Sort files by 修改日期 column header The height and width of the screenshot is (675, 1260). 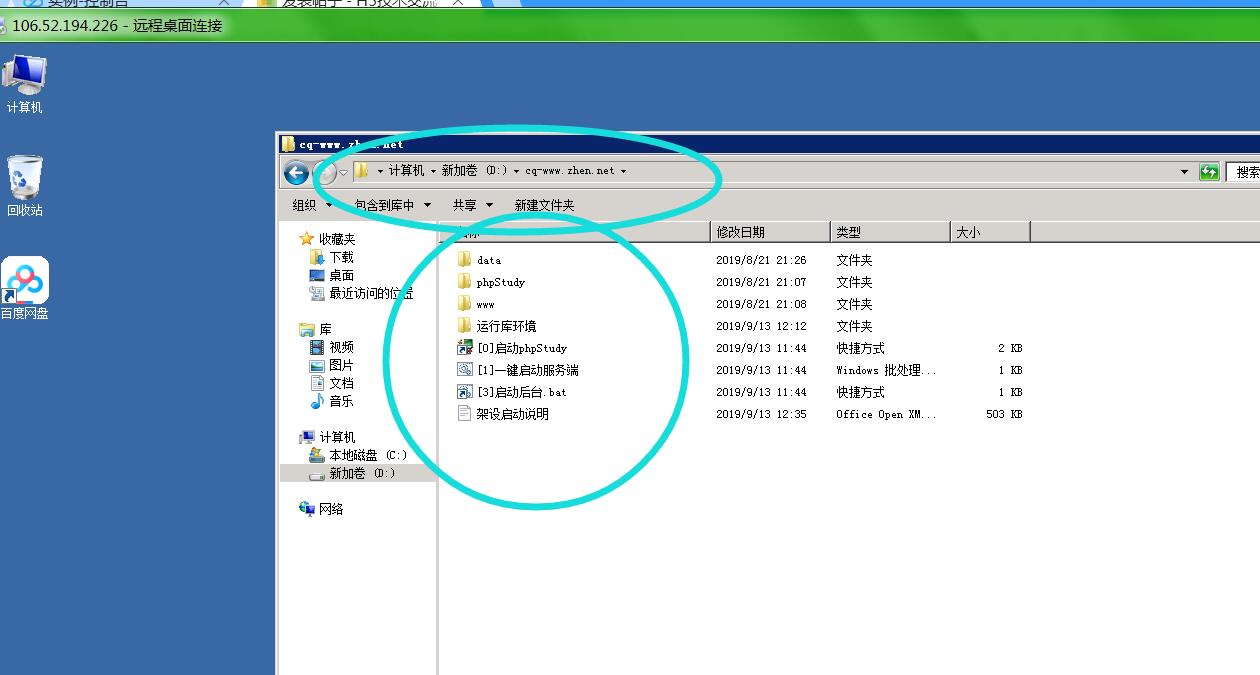coord(740,232)
